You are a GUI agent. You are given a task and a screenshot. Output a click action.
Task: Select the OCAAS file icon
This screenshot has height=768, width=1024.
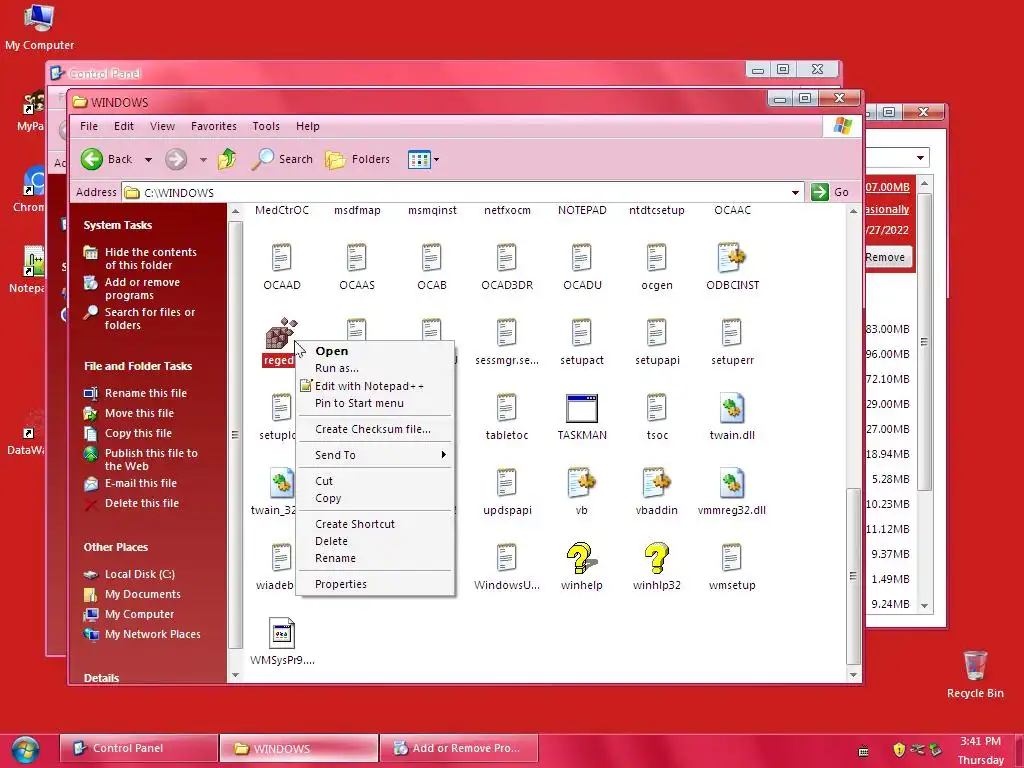[357, 258]
